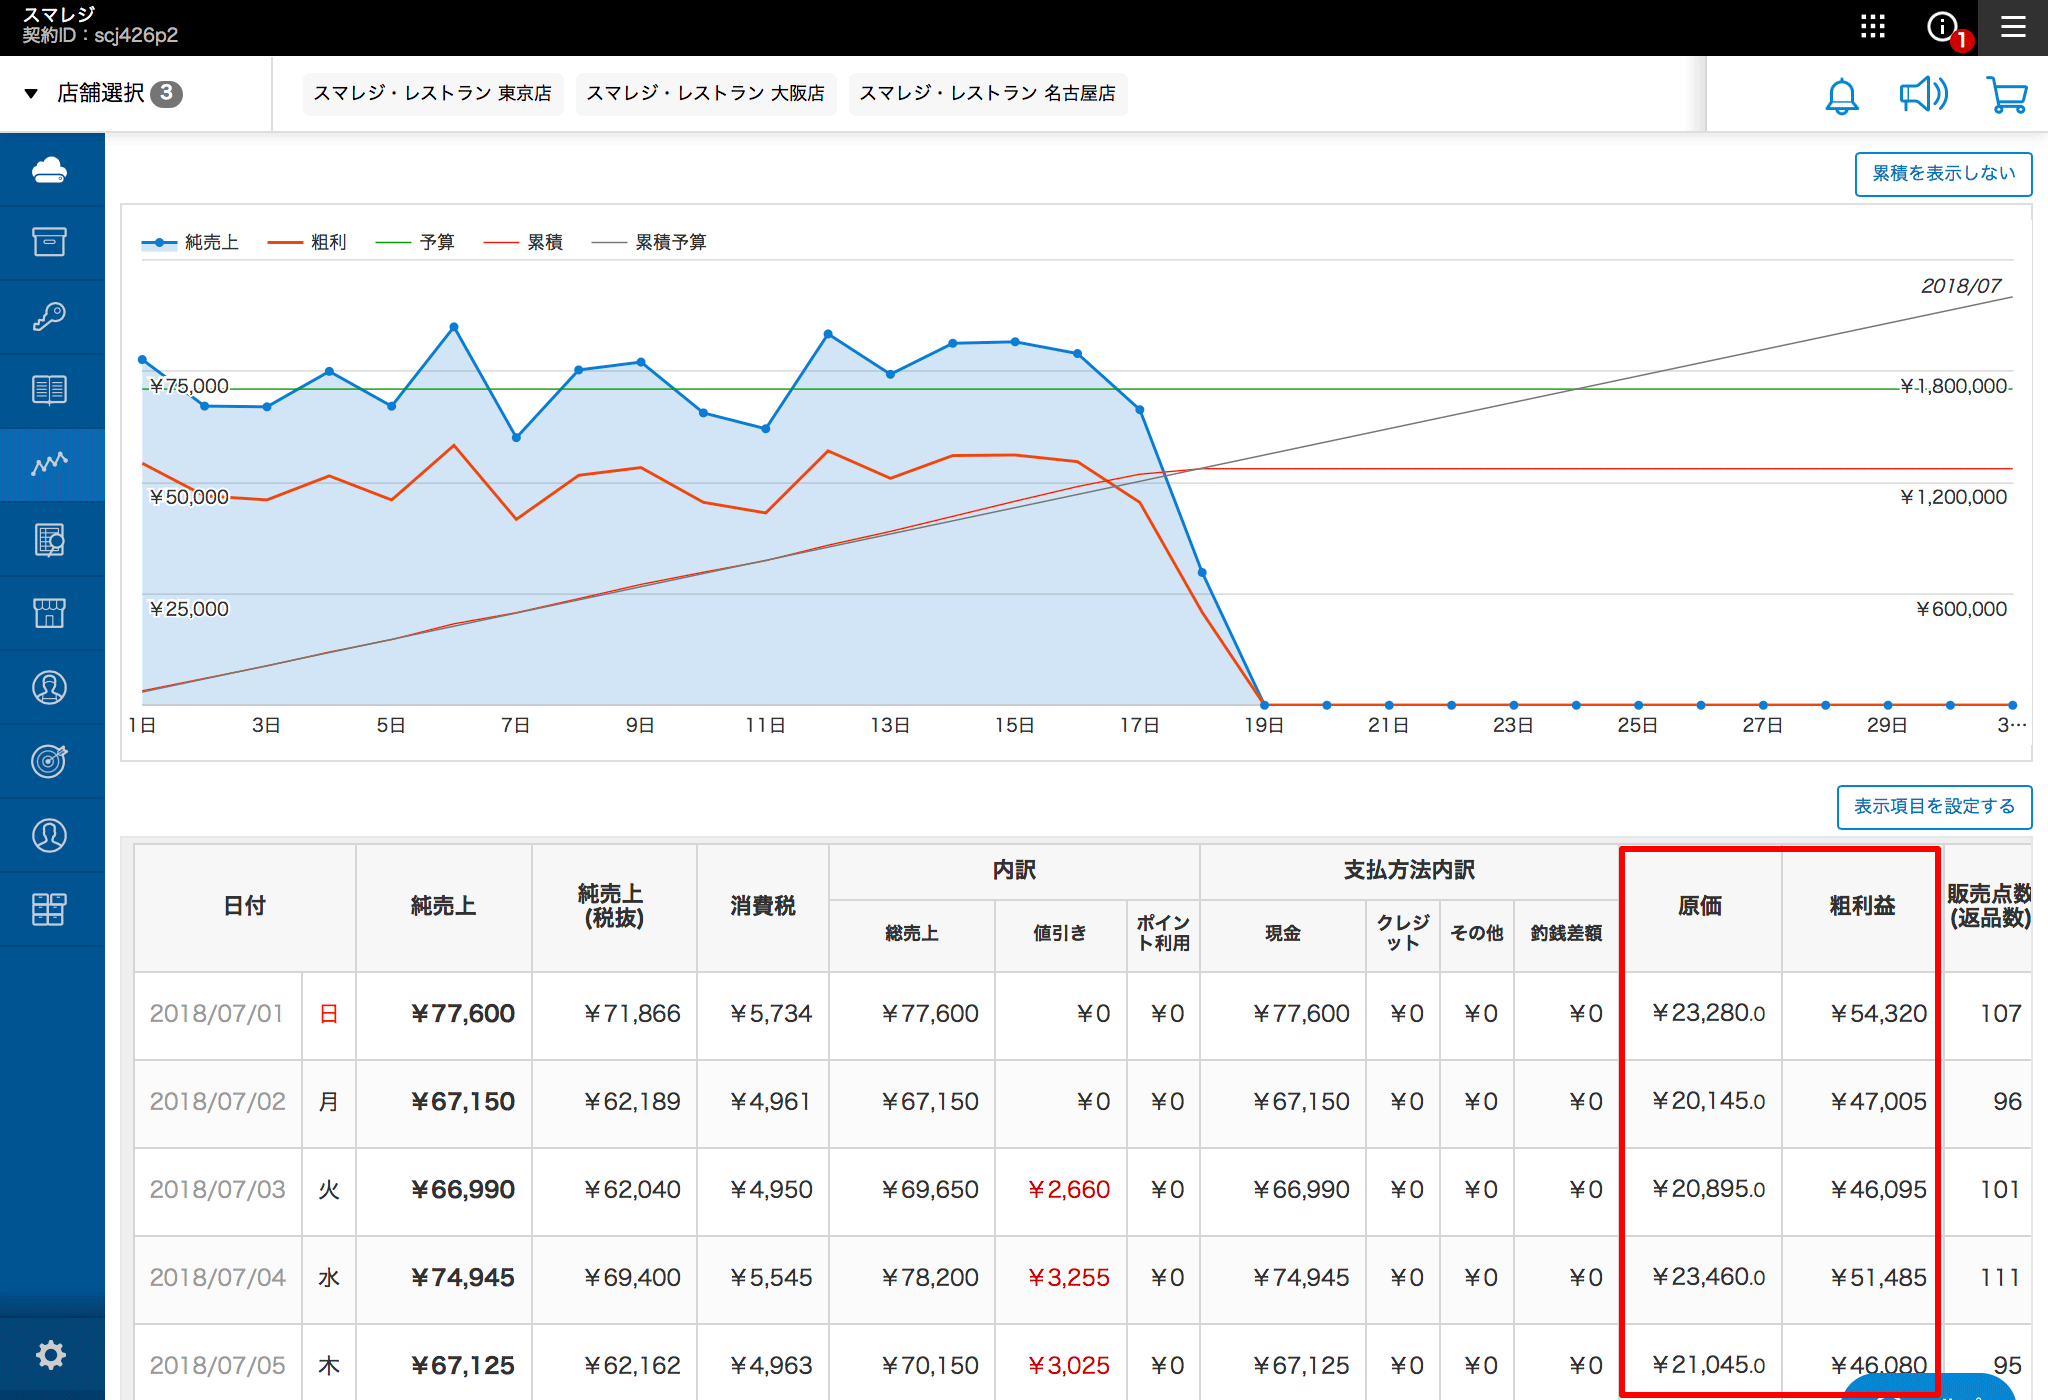Viewport: 2048px width, 1400px height.
Task: Click the 2018/07/02 date cell
Action: point(217,1103)
